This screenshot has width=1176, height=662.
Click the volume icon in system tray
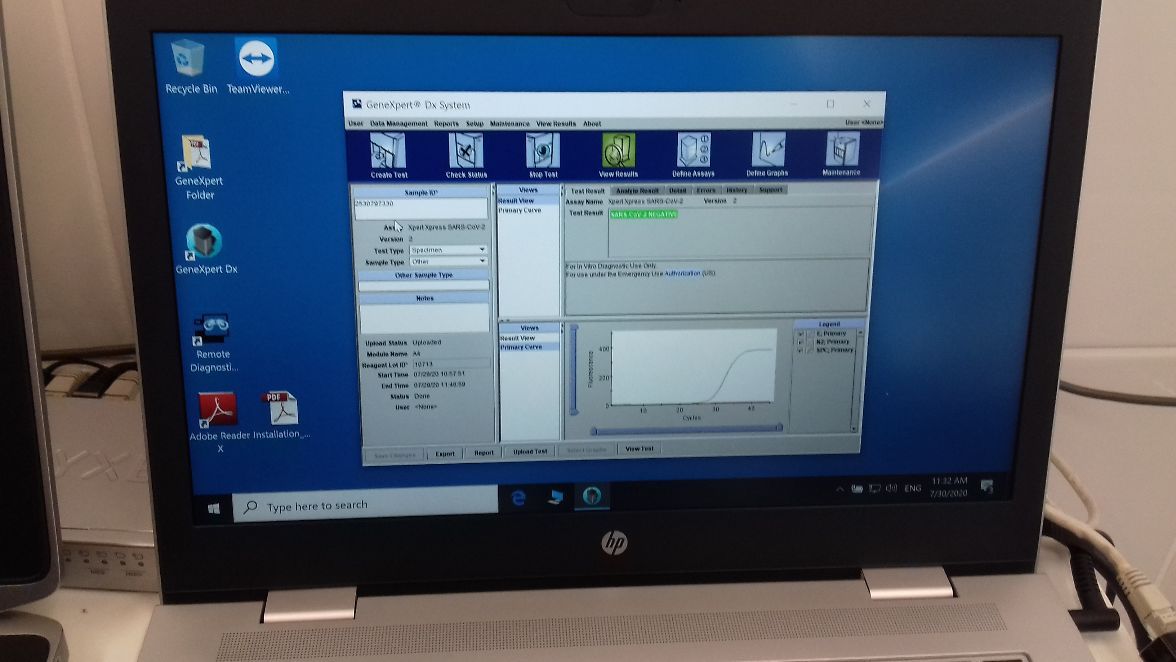tap(891, 488)
